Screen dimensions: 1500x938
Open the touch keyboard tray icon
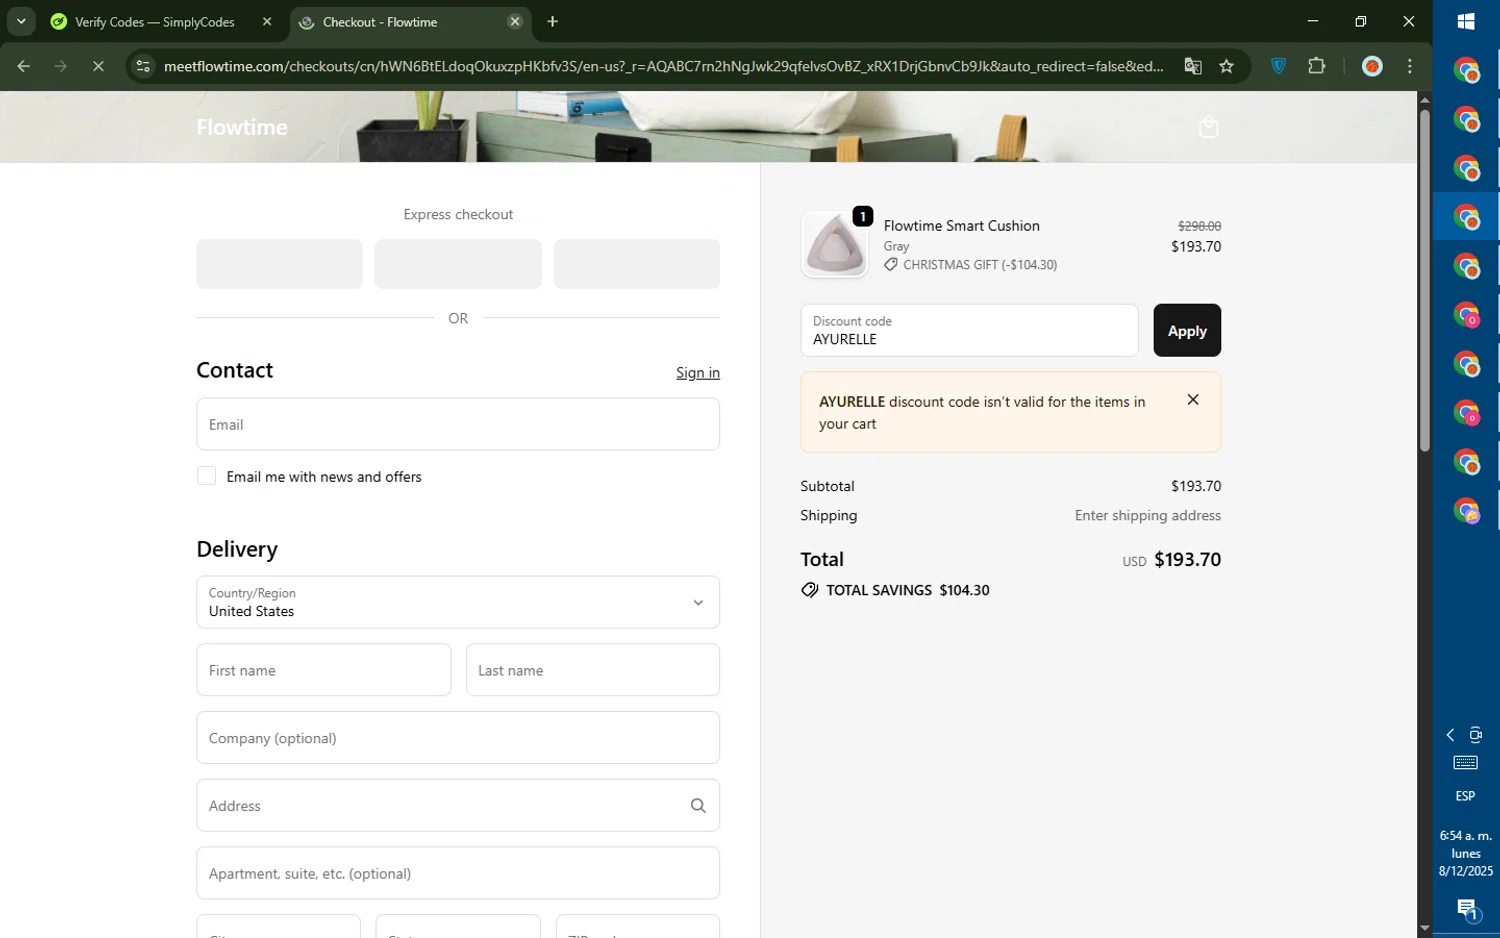(x=1466, y=763)
